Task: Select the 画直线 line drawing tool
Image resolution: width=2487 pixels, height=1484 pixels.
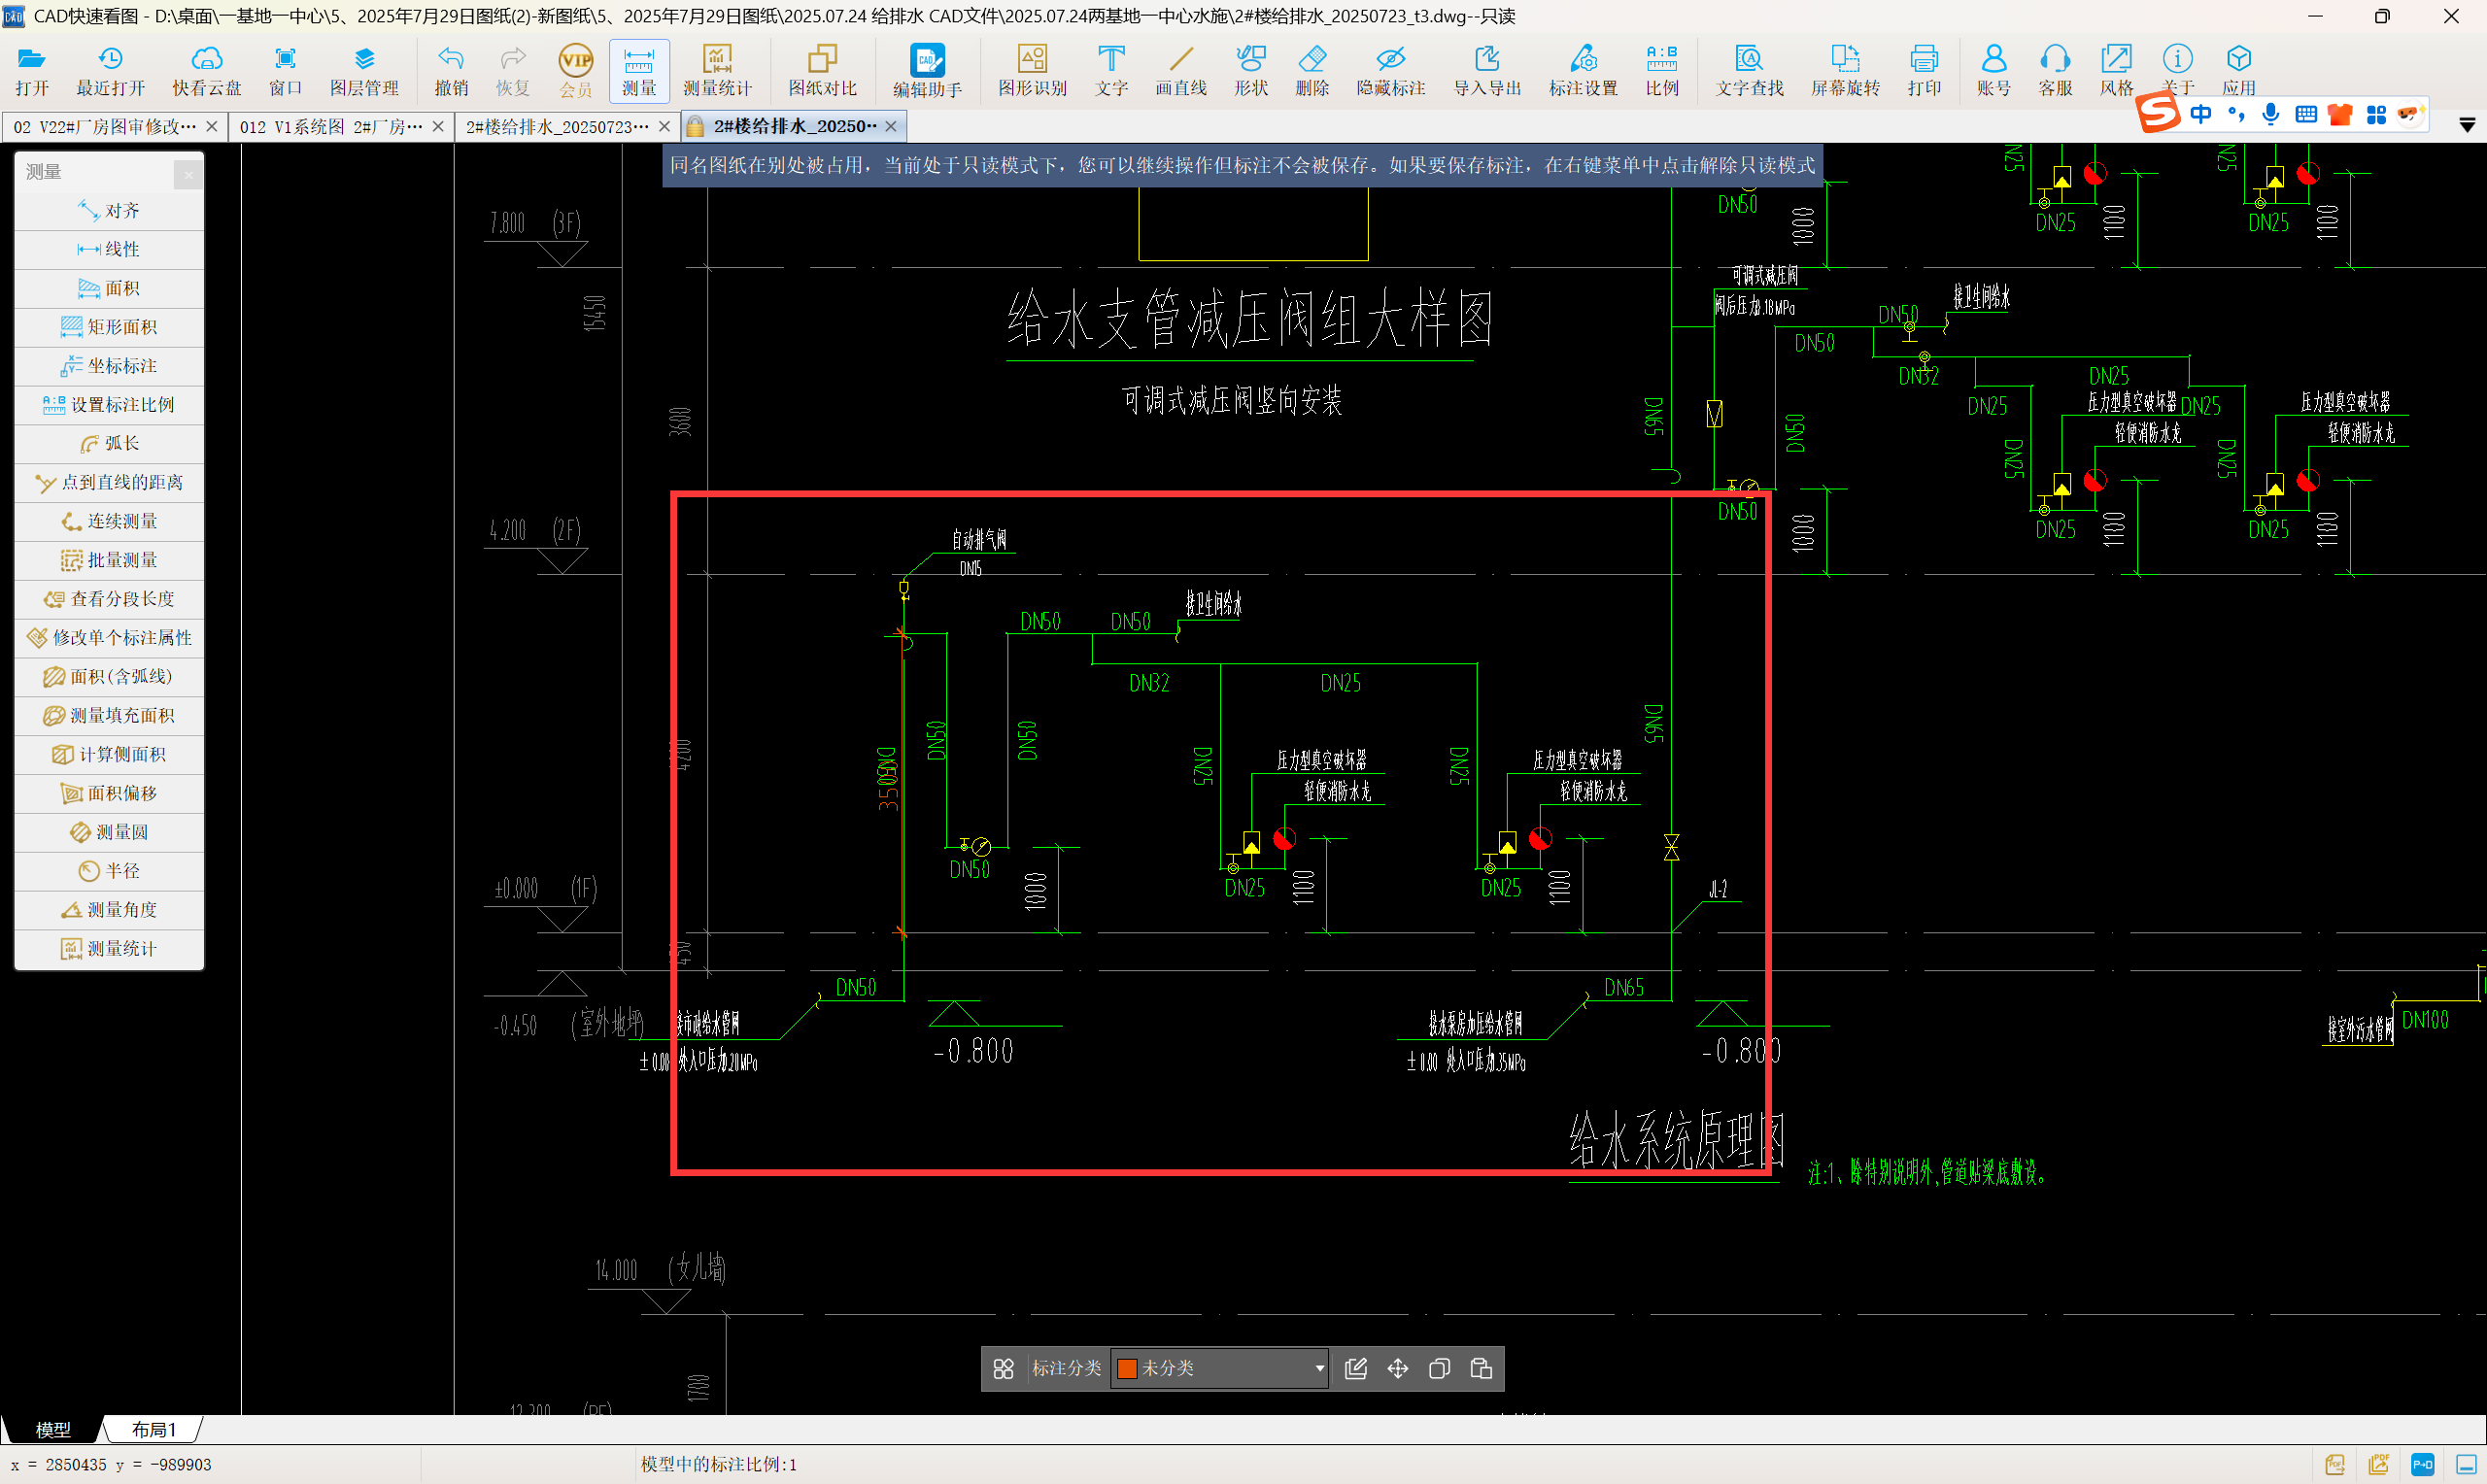Action: [x=1181, y=71]
